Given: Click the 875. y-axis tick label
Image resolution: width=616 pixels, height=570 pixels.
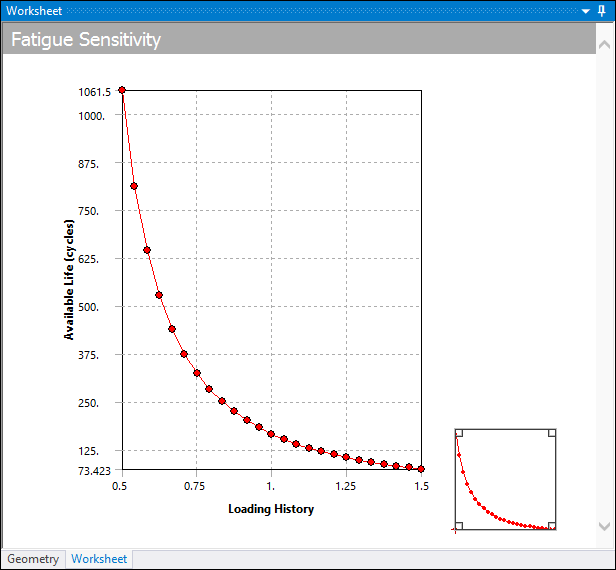Looking at the screenshot, I should pos(88,164).
